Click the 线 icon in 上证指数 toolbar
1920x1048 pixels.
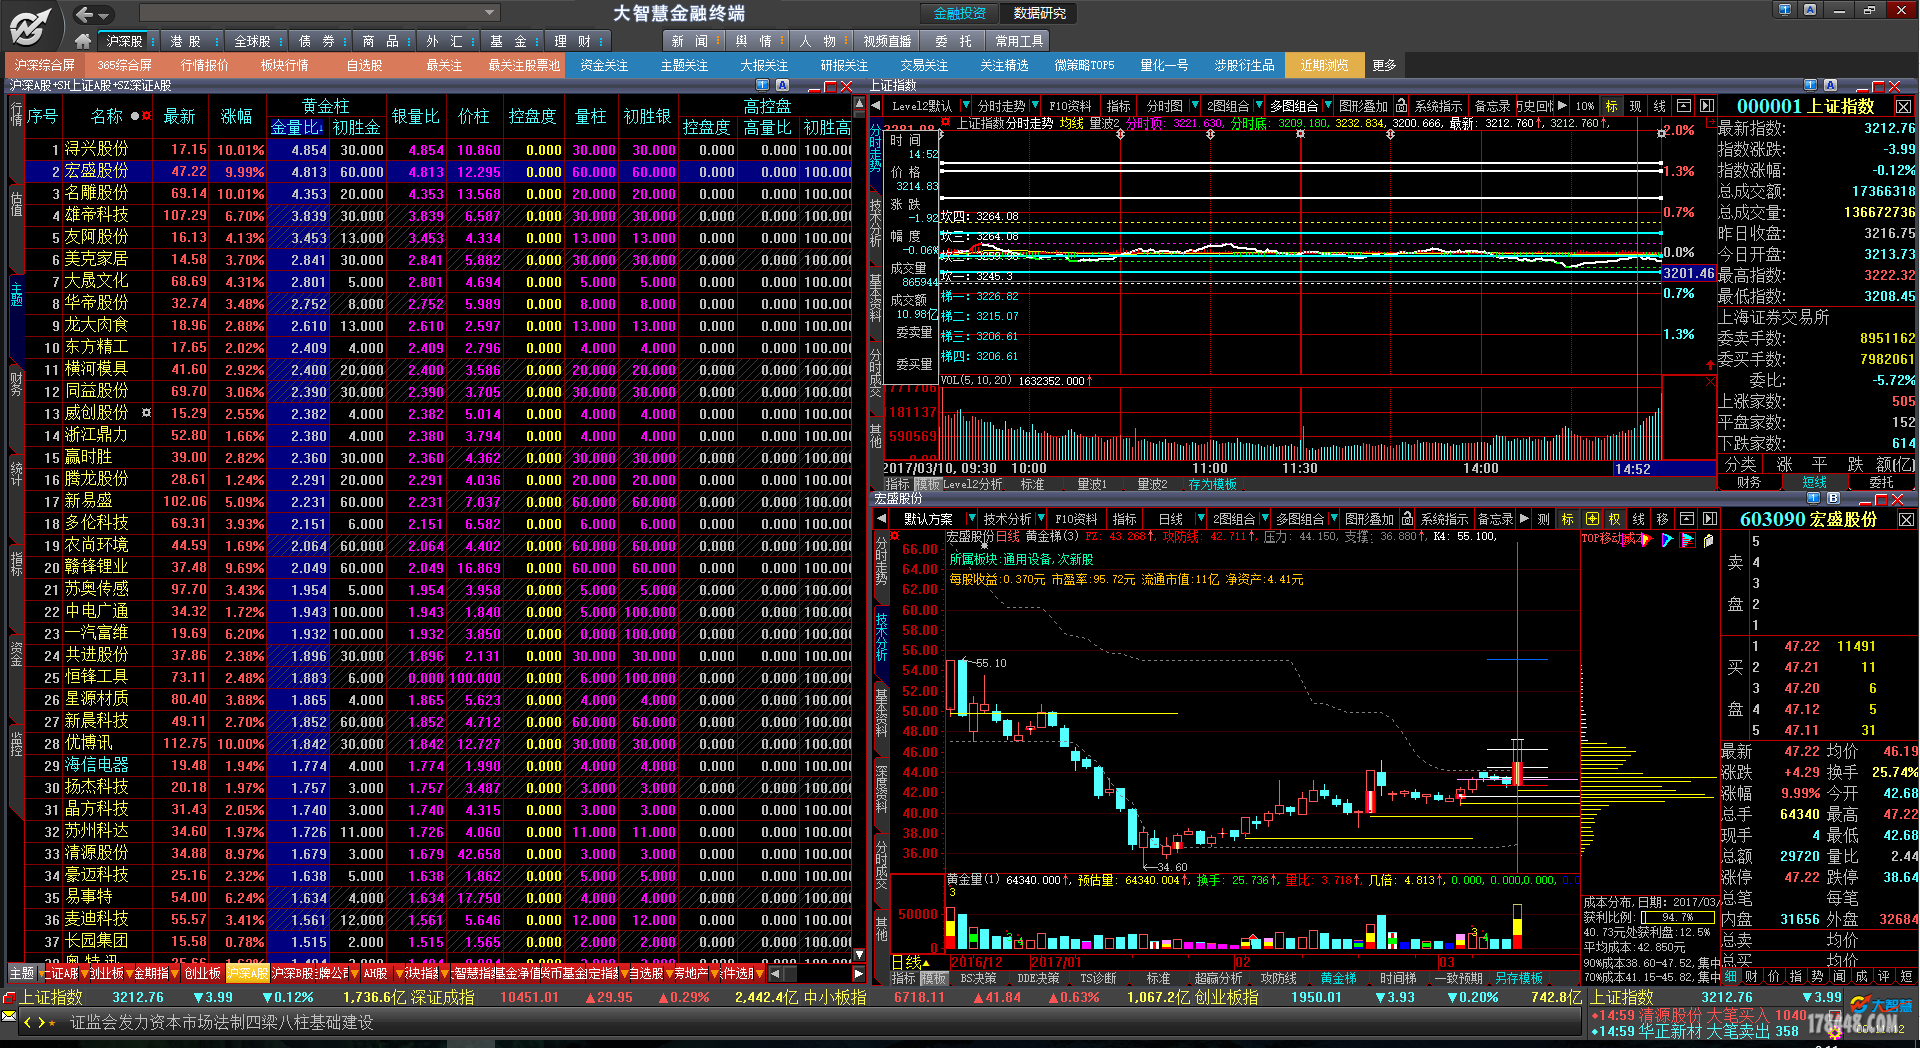point(1659,105)
